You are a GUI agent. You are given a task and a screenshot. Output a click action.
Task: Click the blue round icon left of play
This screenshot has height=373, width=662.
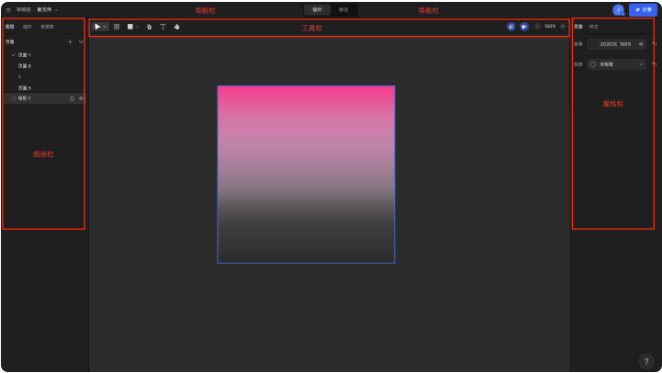coord(511,27)
